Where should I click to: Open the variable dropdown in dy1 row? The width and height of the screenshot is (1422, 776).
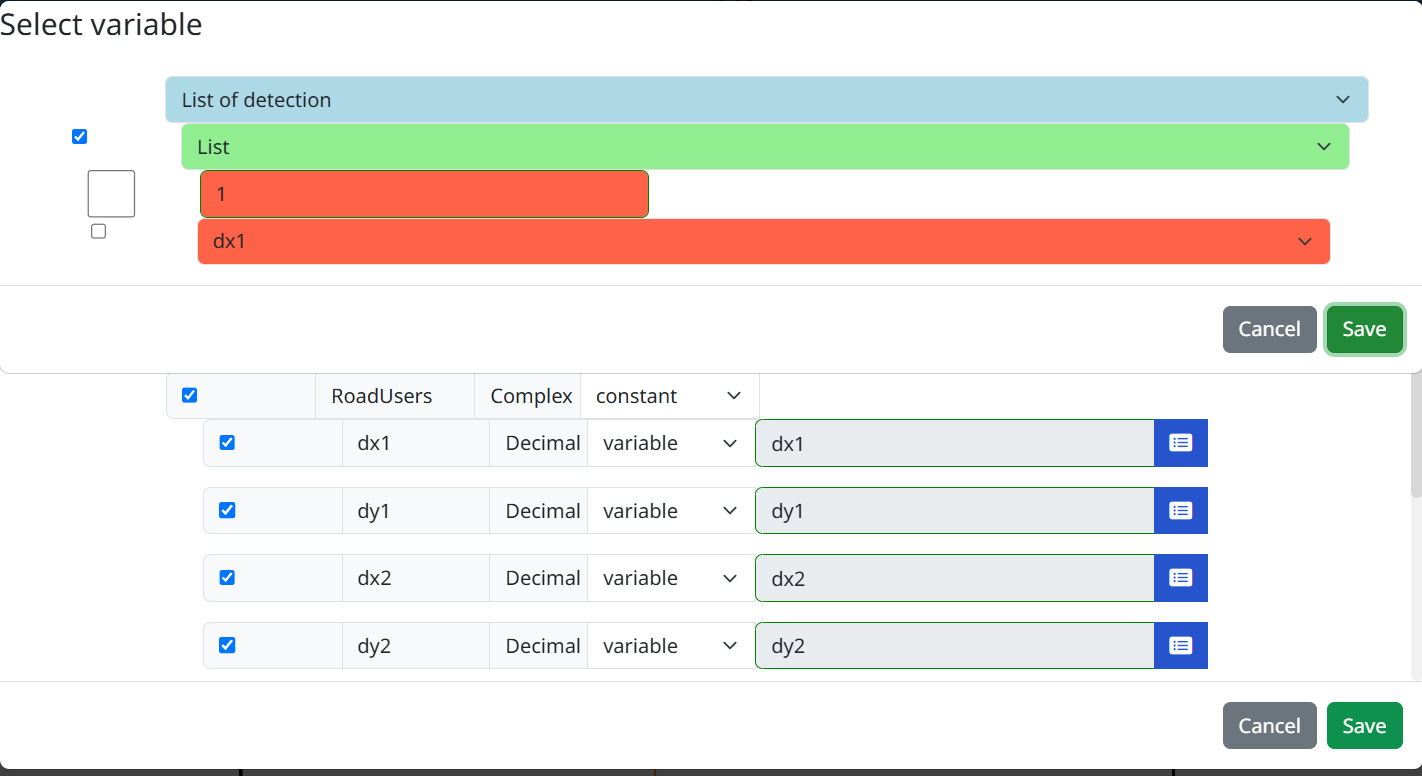click(671, 511)
